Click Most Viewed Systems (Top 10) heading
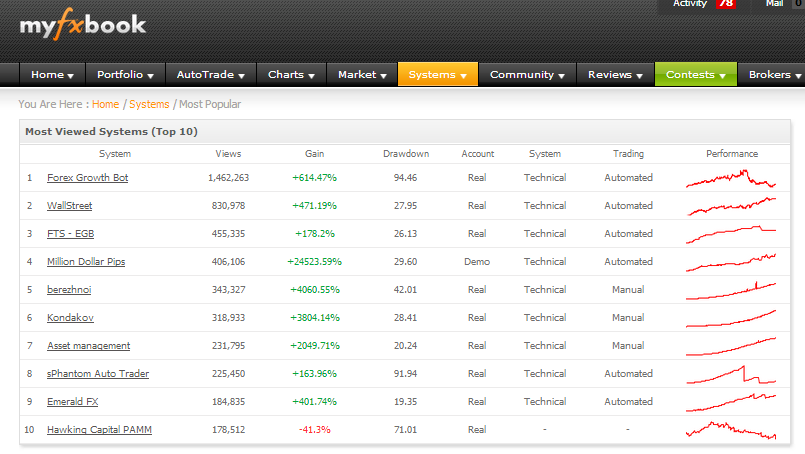 (111, 131)
